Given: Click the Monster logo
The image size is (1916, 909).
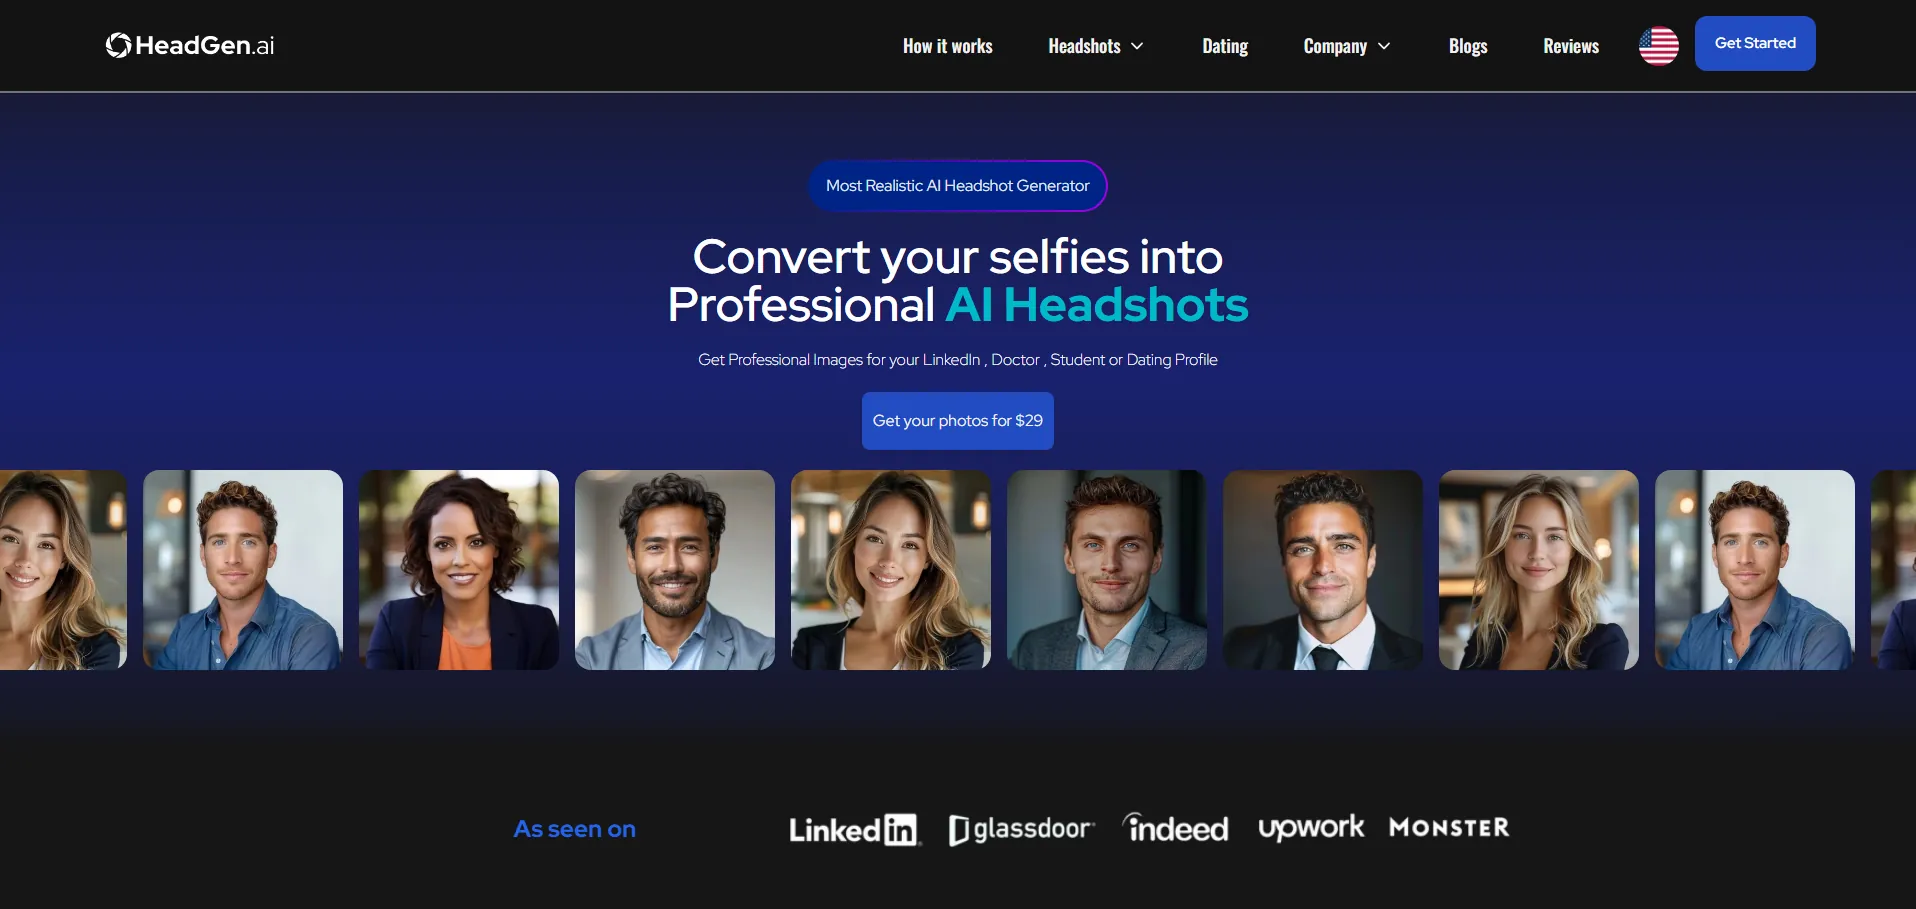Looking at the screenshot, I should [1449, 828].
